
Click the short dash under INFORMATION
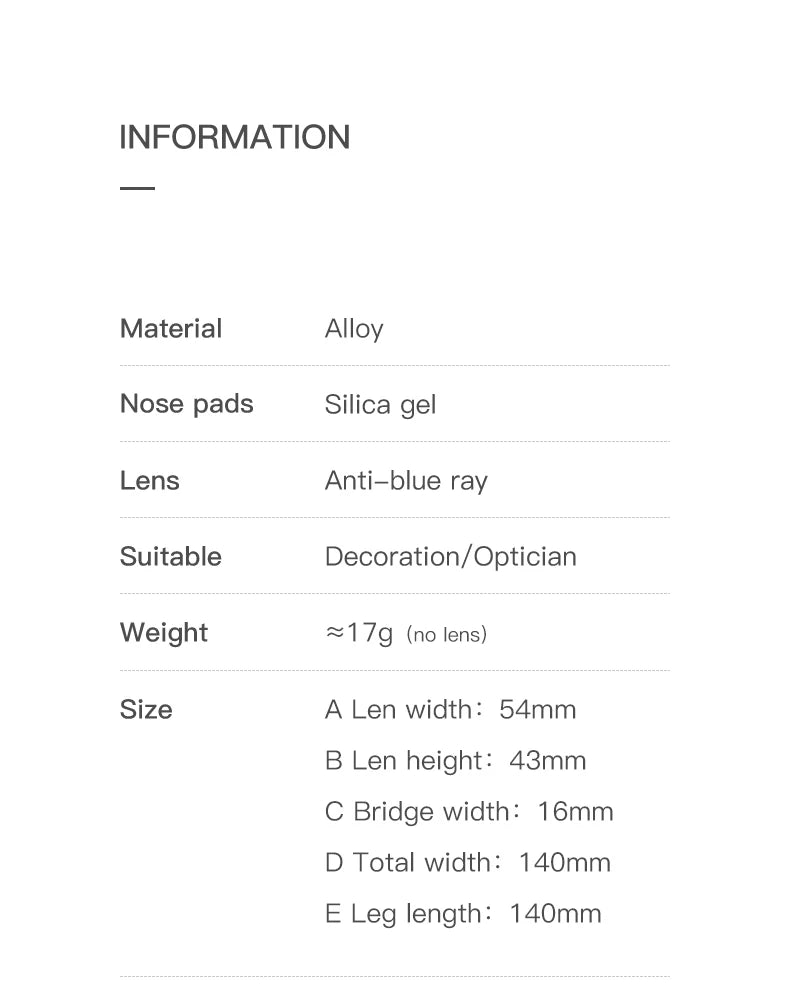coord(137,188)
